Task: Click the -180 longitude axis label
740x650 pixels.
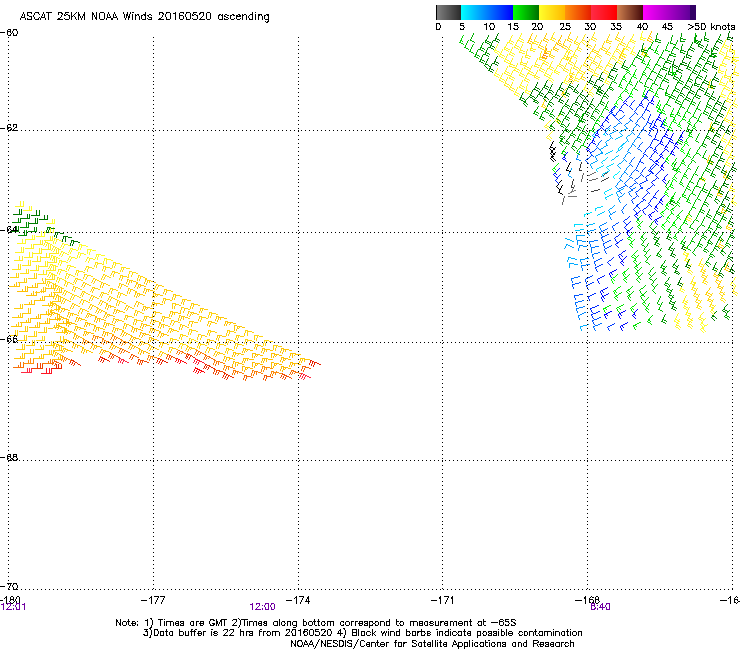Action: coord(10,599)
